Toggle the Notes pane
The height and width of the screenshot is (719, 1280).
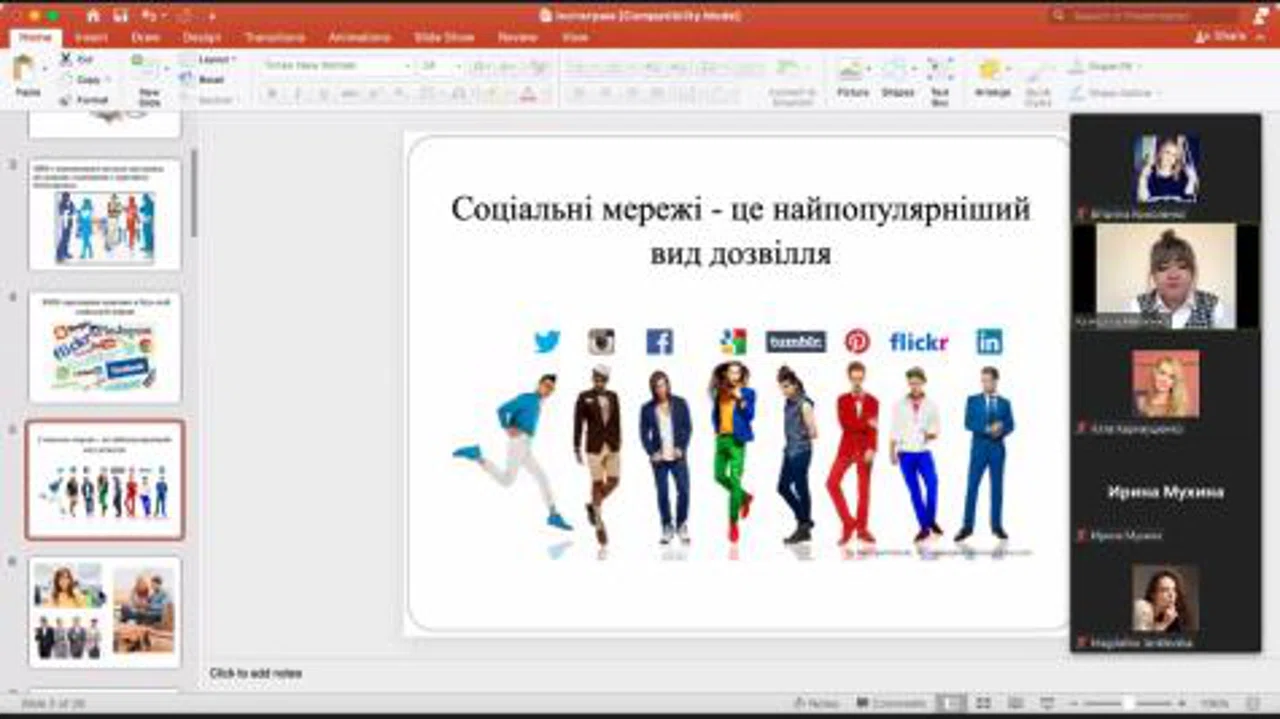point(816,703)
